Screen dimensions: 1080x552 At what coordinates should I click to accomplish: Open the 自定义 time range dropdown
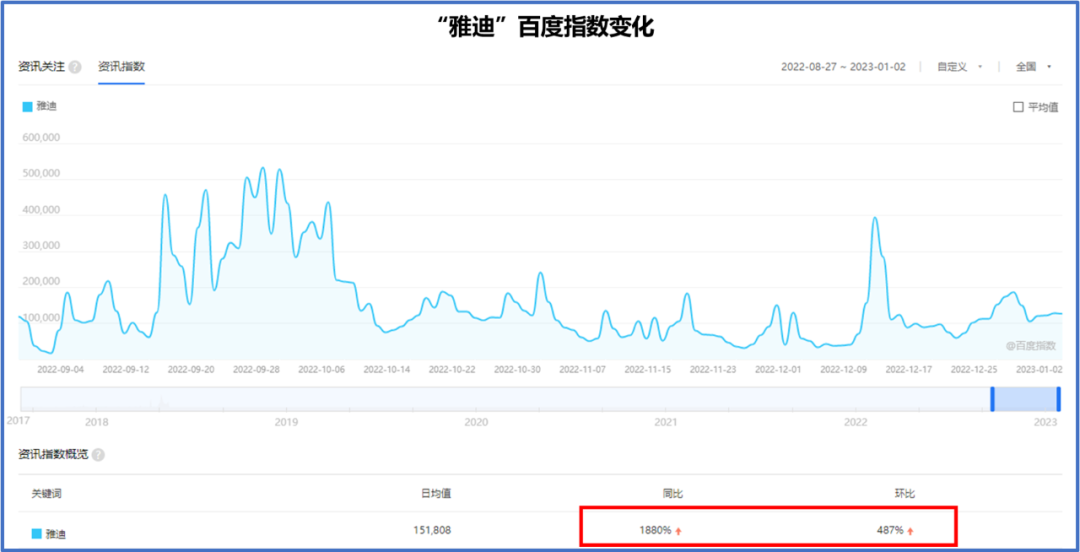coord(959,67)
